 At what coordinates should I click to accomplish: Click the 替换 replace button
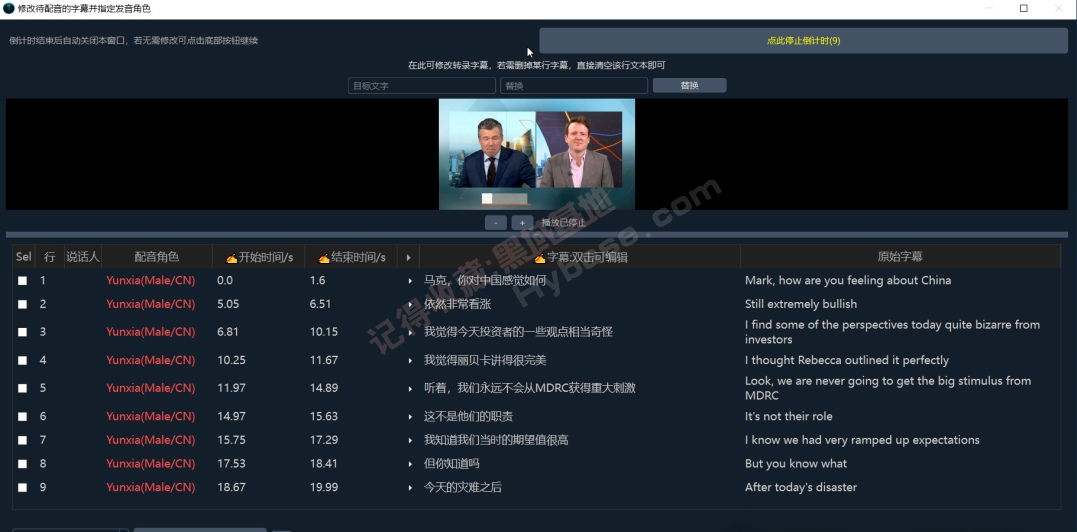click(x=689, y=86)
